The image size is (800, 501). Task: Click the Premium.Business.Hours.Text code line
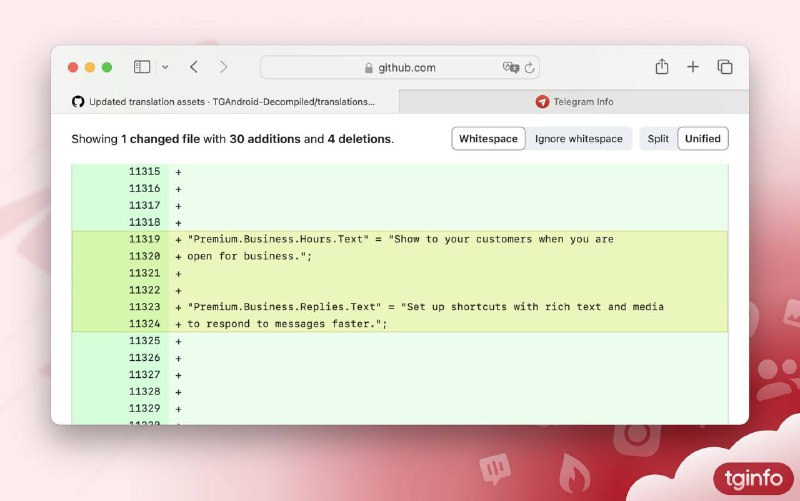tap(400, 240)
